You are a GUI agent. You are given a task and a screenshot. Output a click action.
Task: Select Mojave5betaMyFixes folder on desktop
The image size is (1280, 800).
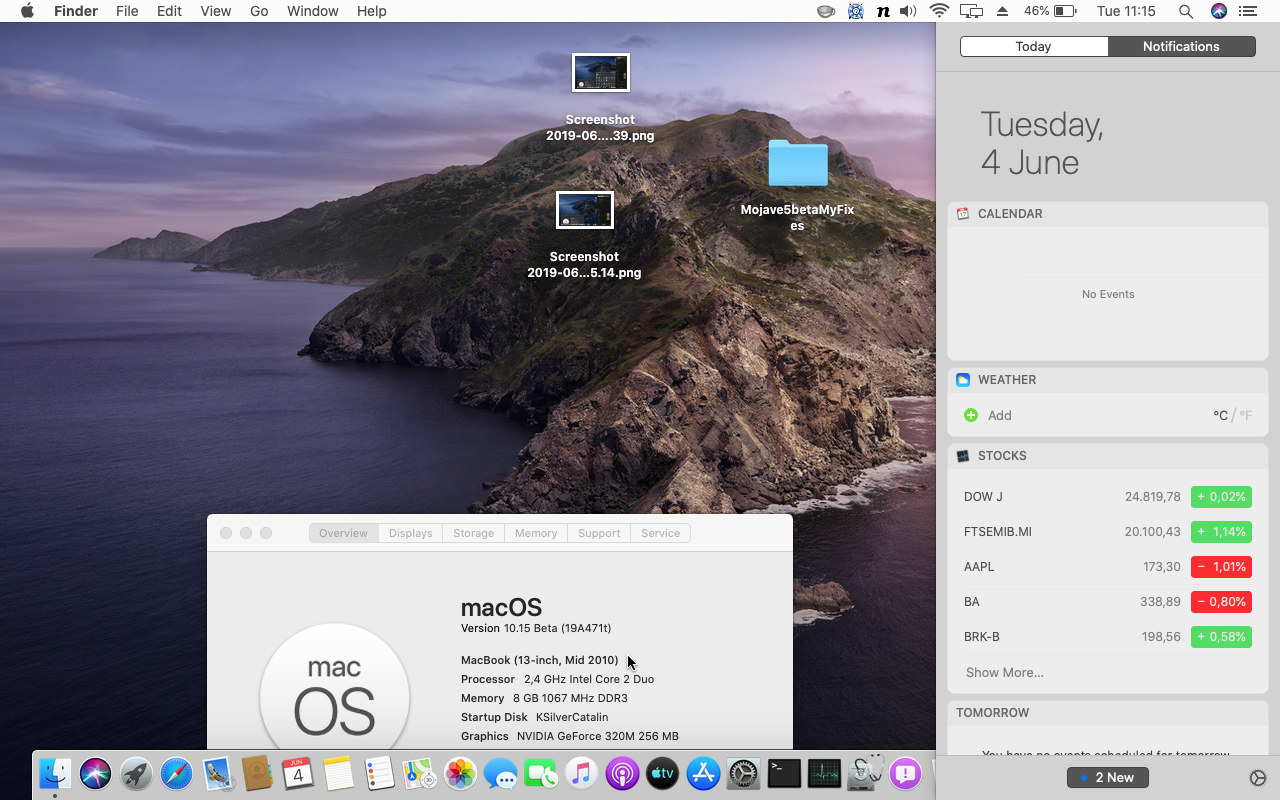(798, 186)
